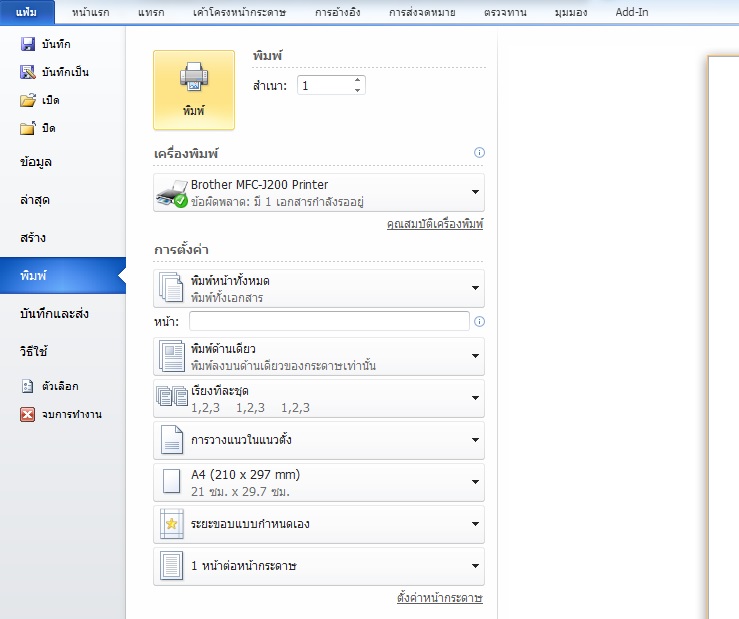Screen dimensions: 739x619
Task: Click the Open (เปิด) folder icon
Action: click(28, 100)
